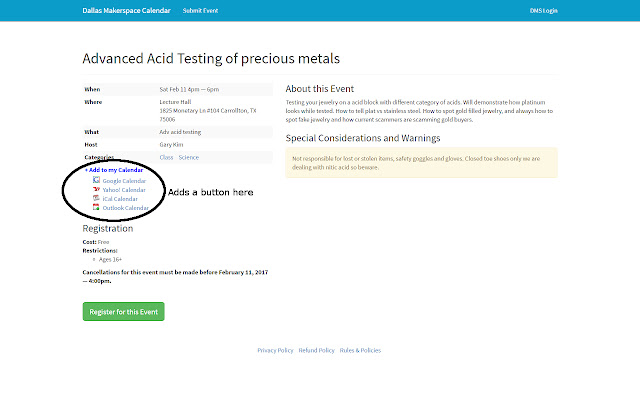Open the Refund Policy footer link
The height and width of the screenshot is (400, 640).
pos(316,350)
